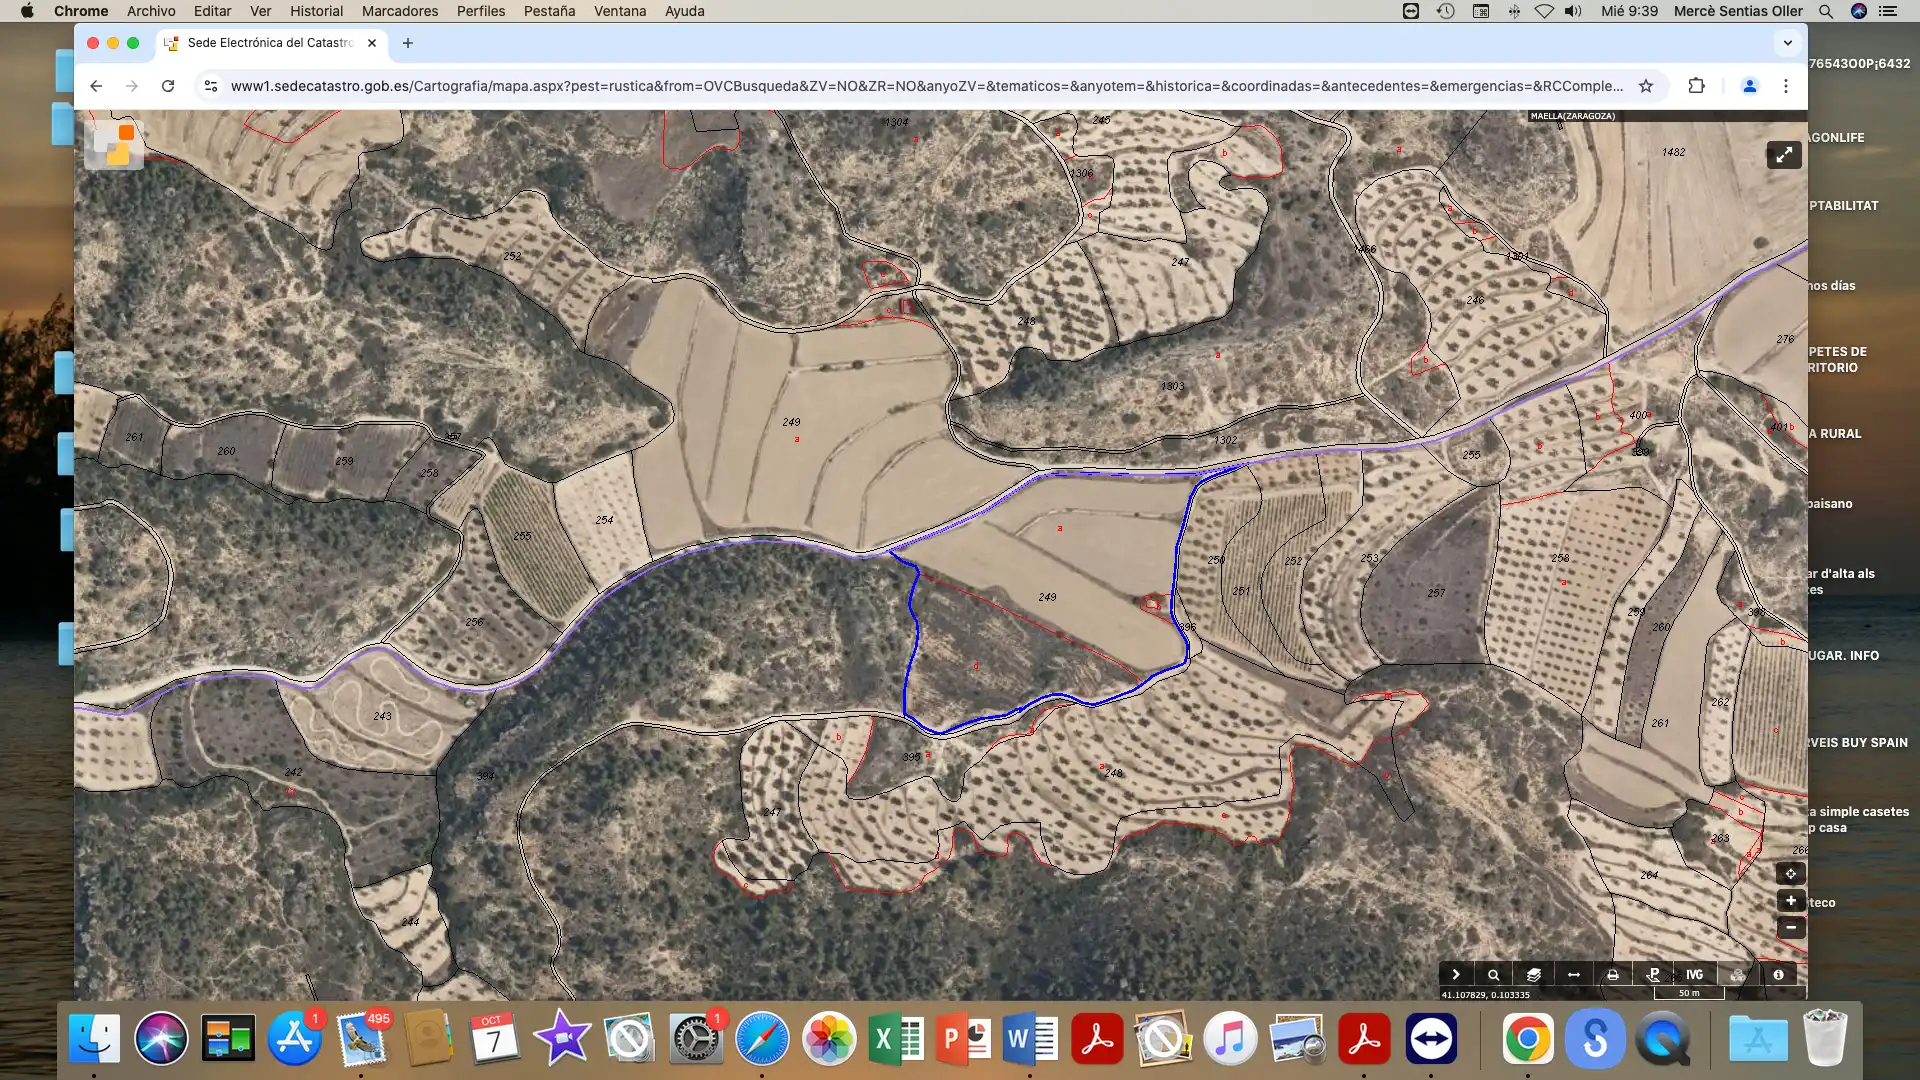Image resolution: width=1920 pixels, height=1080 pixels.
Task: Open the map layers panel
Action: tap(1534, 974)
